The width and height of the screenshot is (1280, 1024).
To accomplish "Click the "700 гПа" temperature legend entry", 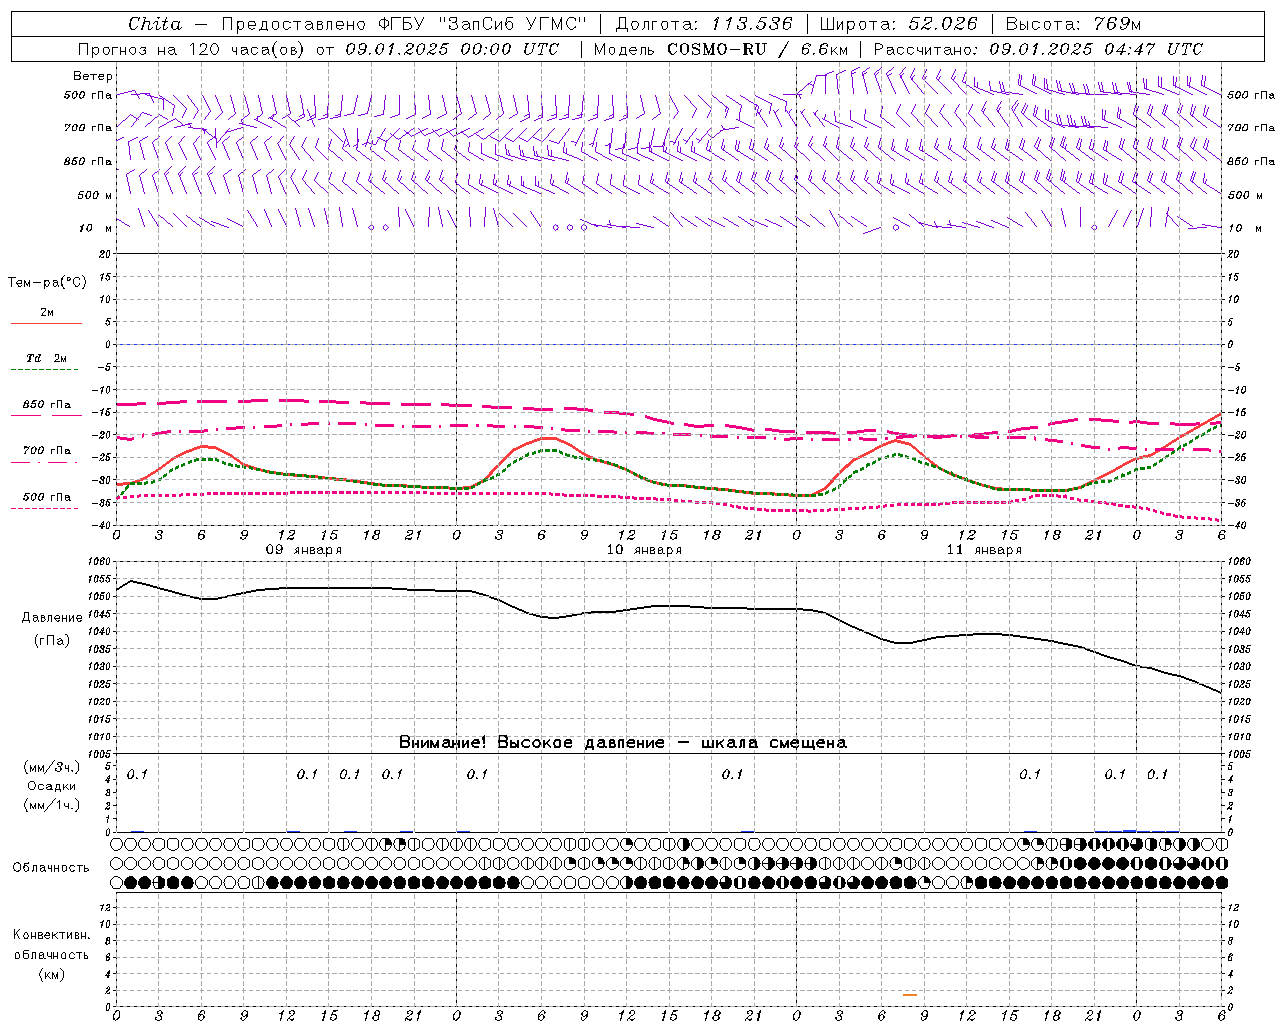I will 47,451.
